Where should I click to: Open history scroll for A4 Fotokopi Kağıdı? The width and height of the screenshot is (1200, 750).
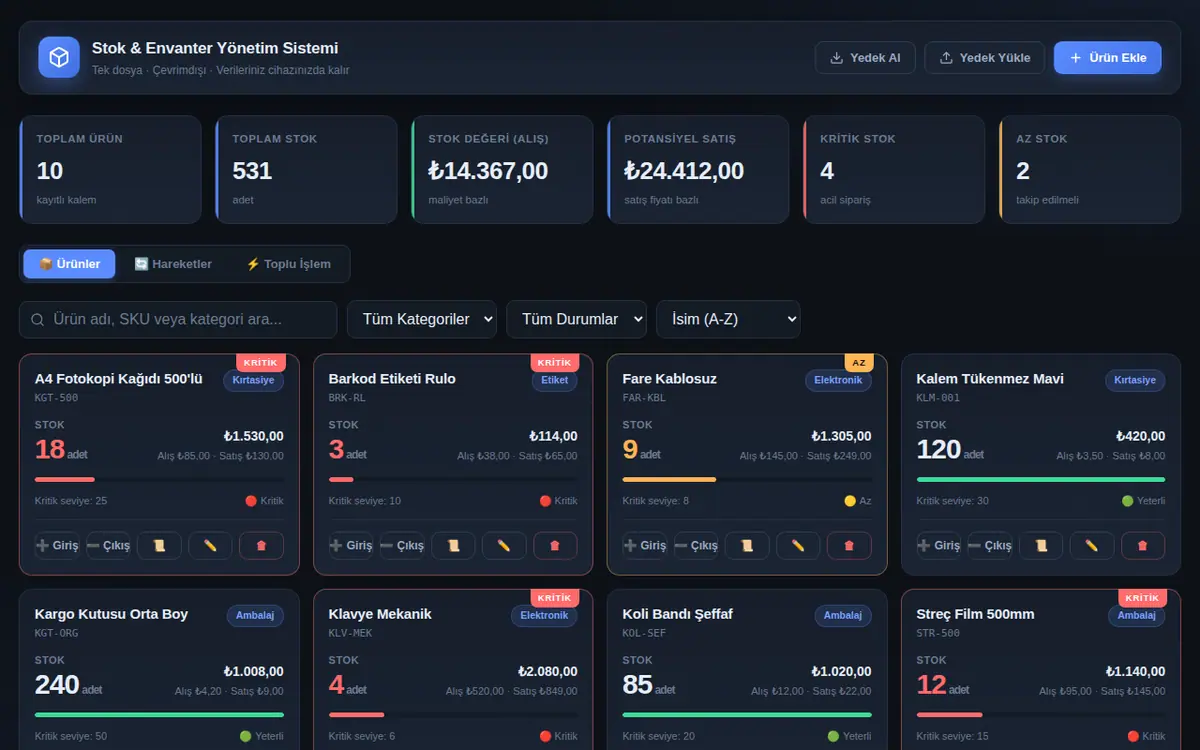click(159, 545)
